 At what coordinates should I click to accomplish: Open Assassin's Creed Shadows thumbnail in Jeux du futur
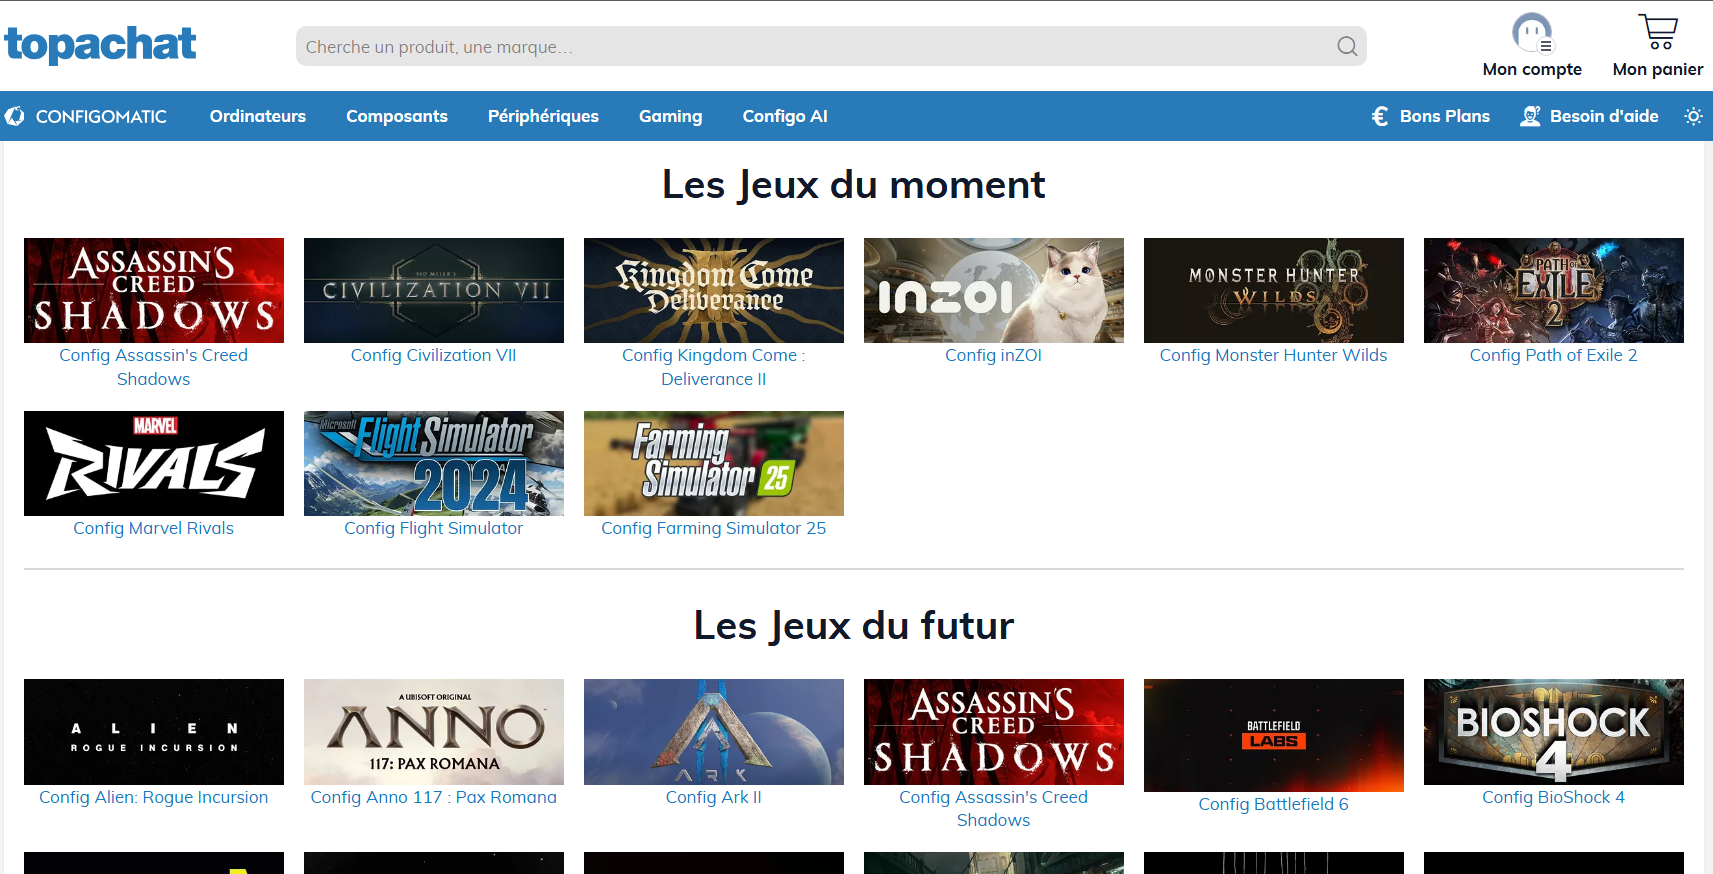pyautogui.click(x=994, y=732)
